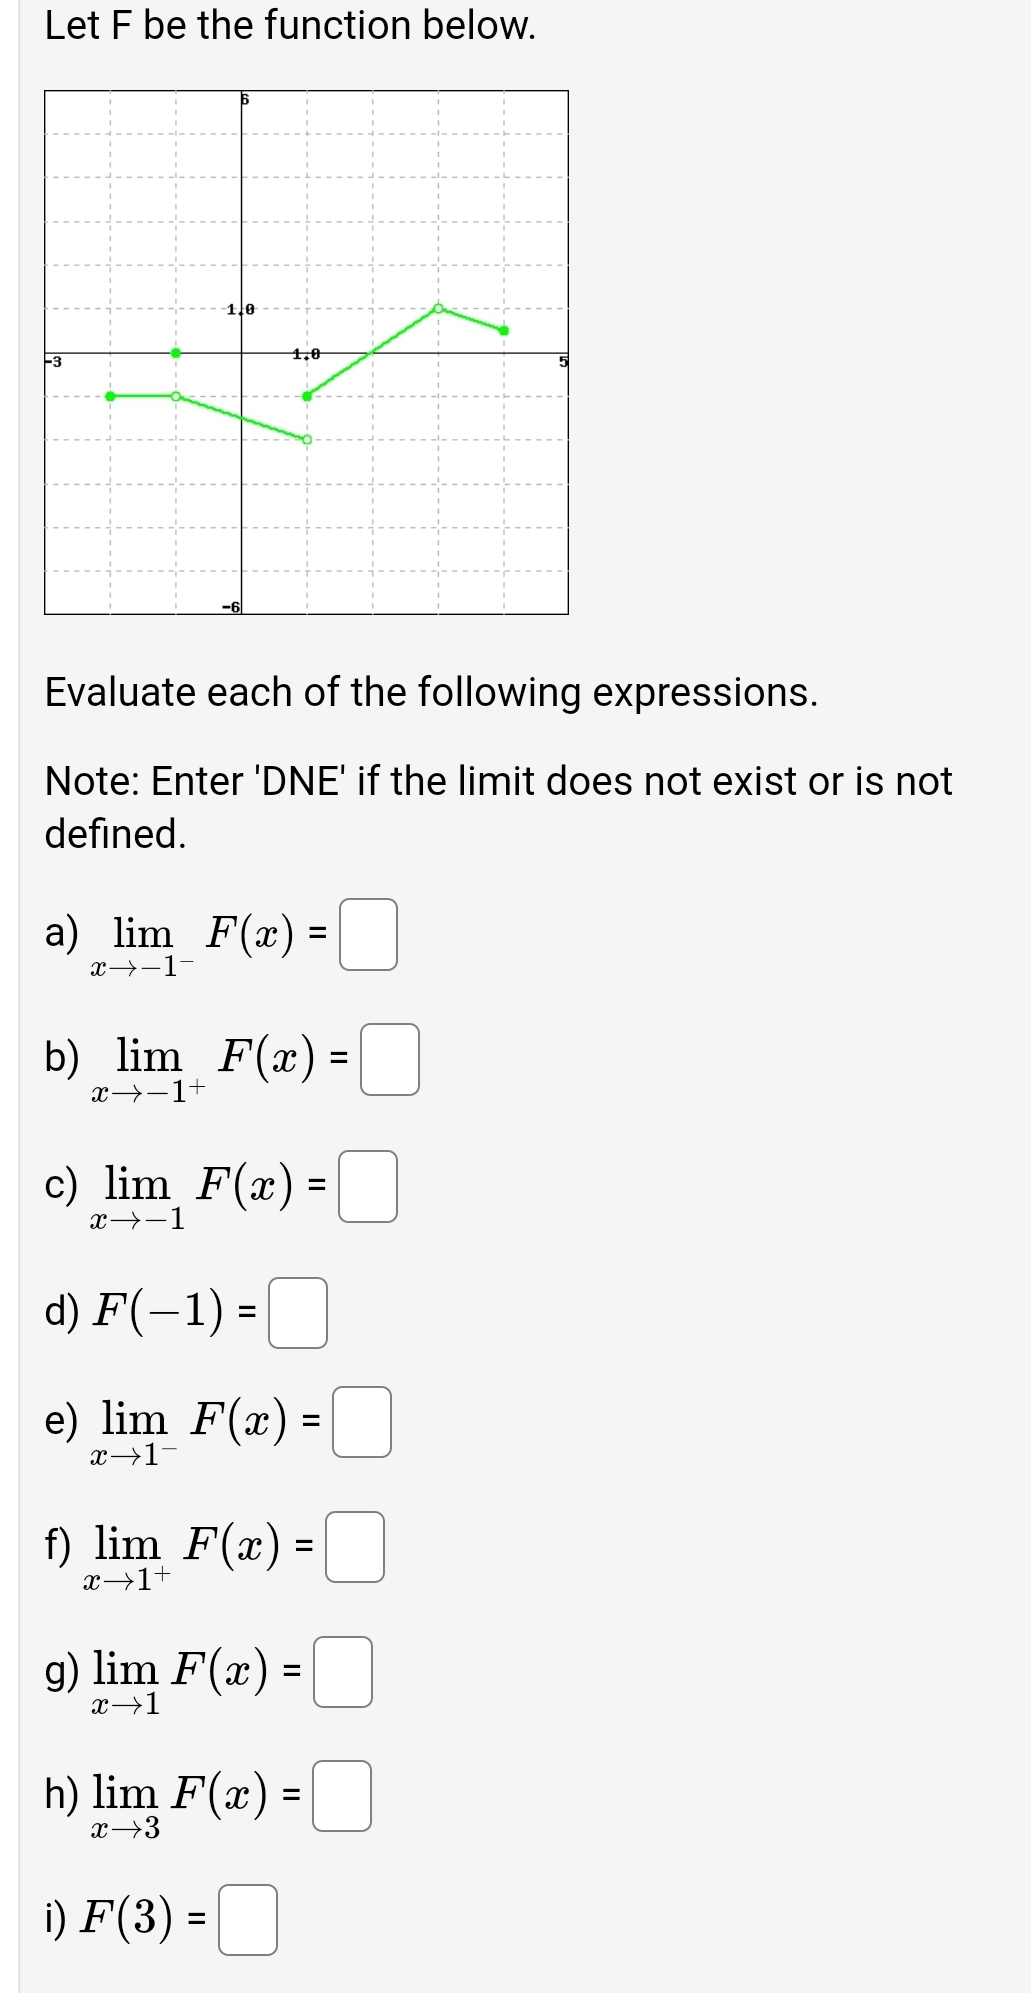
Task: Click the open circle at x equals 1
Action: coord(305,440)
